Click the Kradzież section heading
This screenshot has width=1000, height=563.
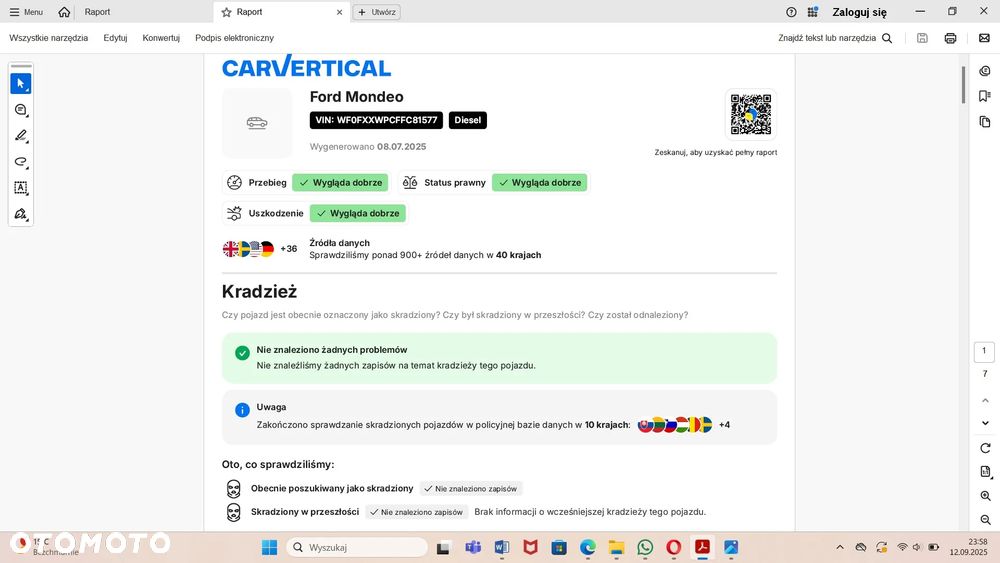pyautogui.click(x=260, y=291)
